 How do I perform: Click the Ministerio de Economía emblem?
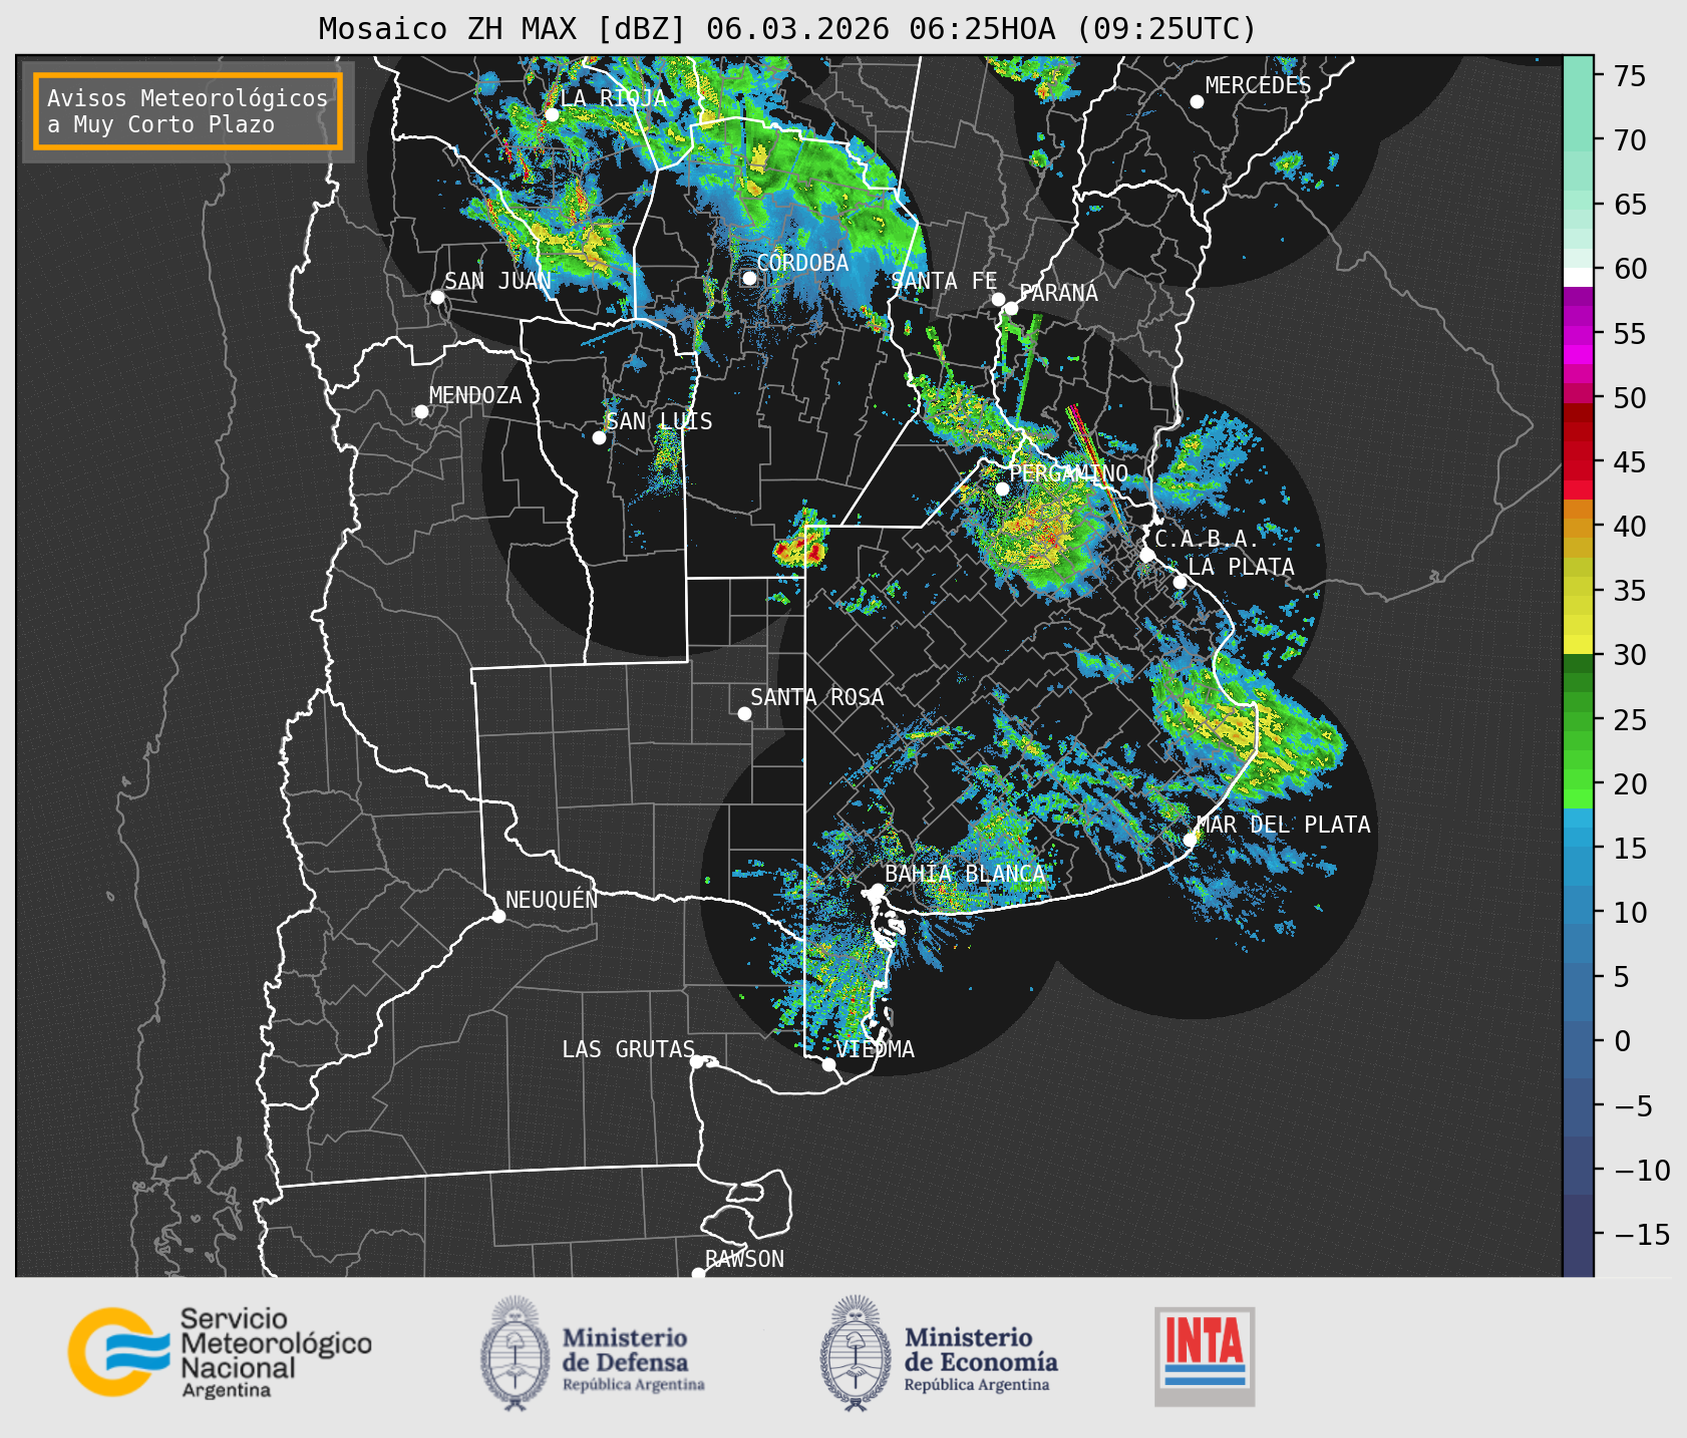coord(856,1354)
